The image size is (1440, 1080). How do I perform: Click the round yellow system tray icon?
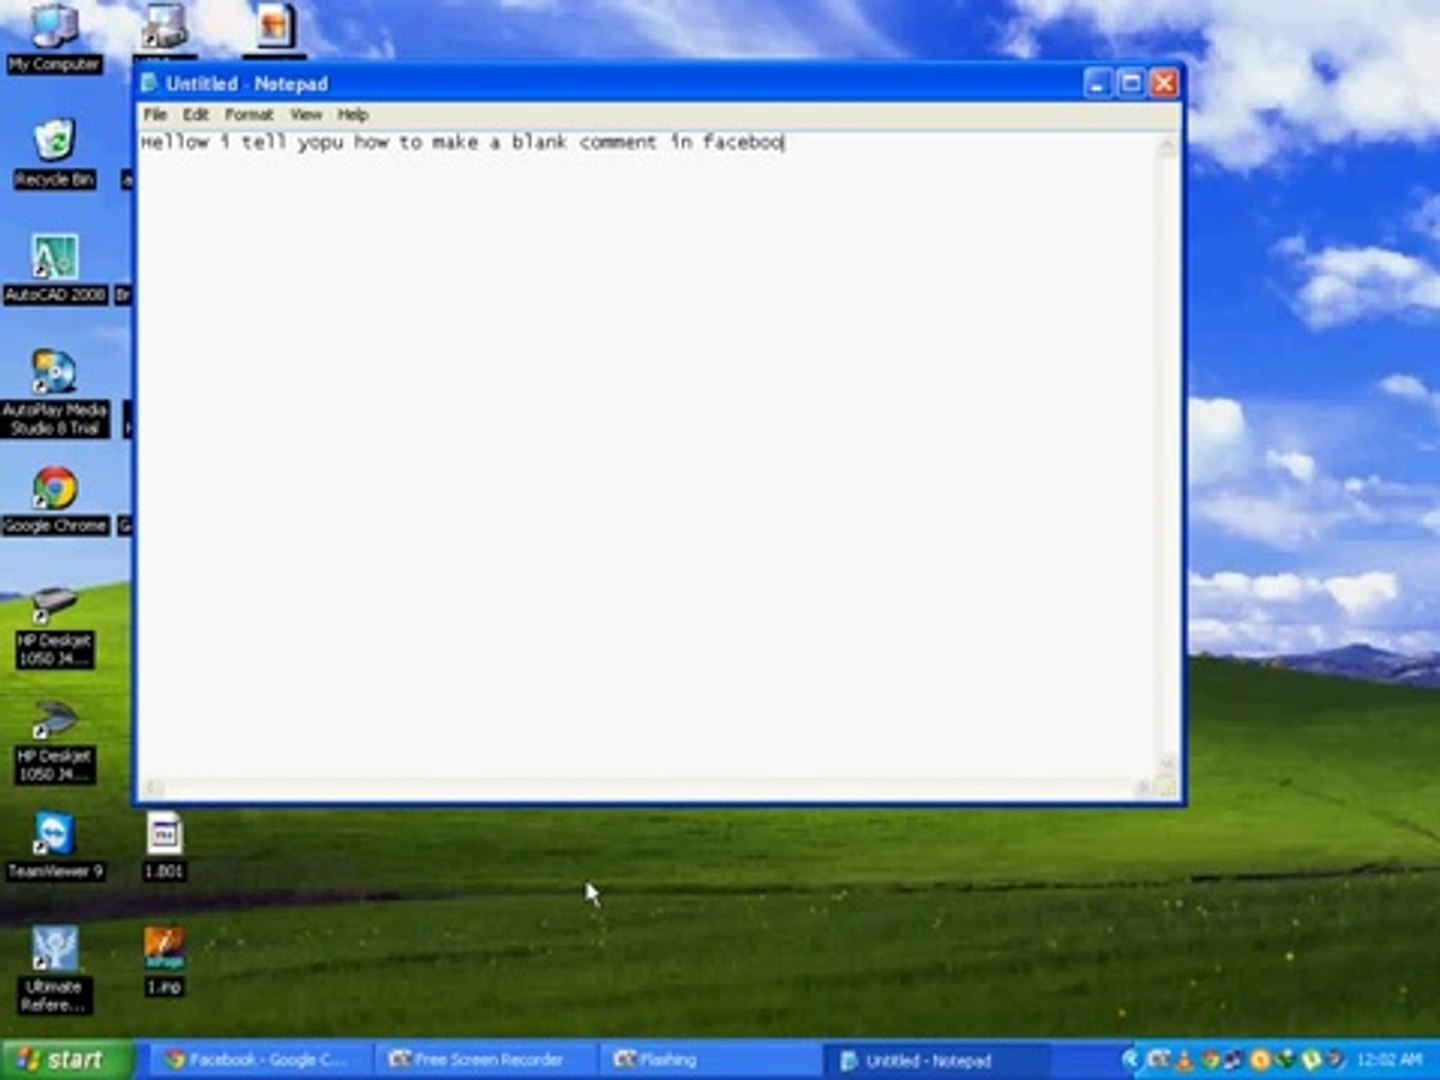(1260, 1059)
